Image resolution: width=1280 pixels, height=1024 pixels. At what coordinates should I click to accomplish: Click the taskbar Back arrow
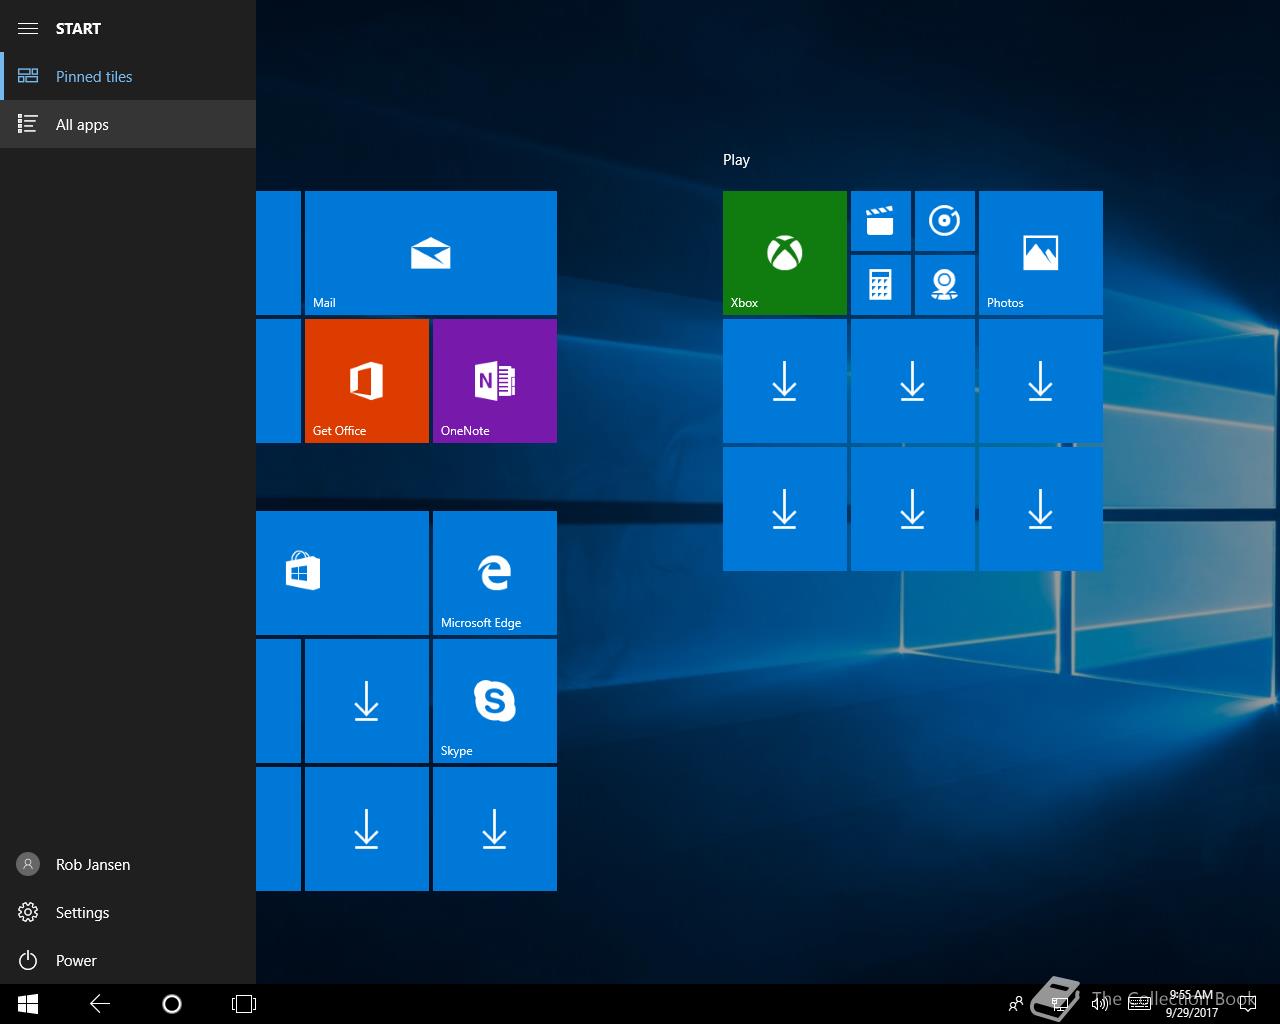click(100, 1004)
